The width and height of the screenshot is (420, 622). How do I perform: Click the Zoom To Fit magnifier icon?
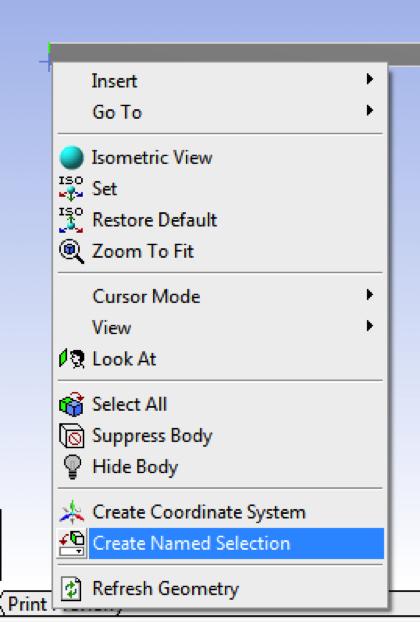coord(71,251)
